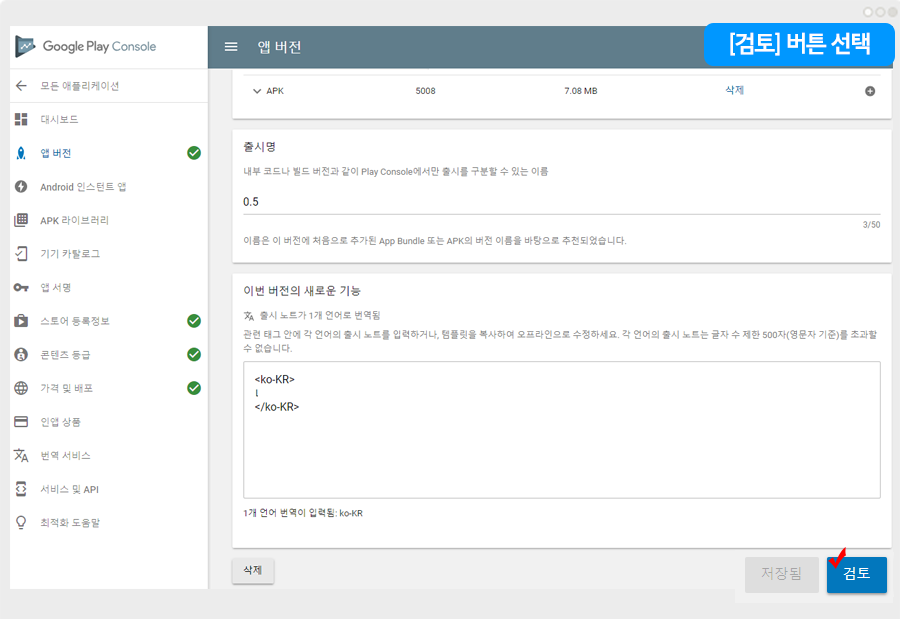Click the lightbulb optimization tips icon
The image size is (900, 619).
(21, 522)
